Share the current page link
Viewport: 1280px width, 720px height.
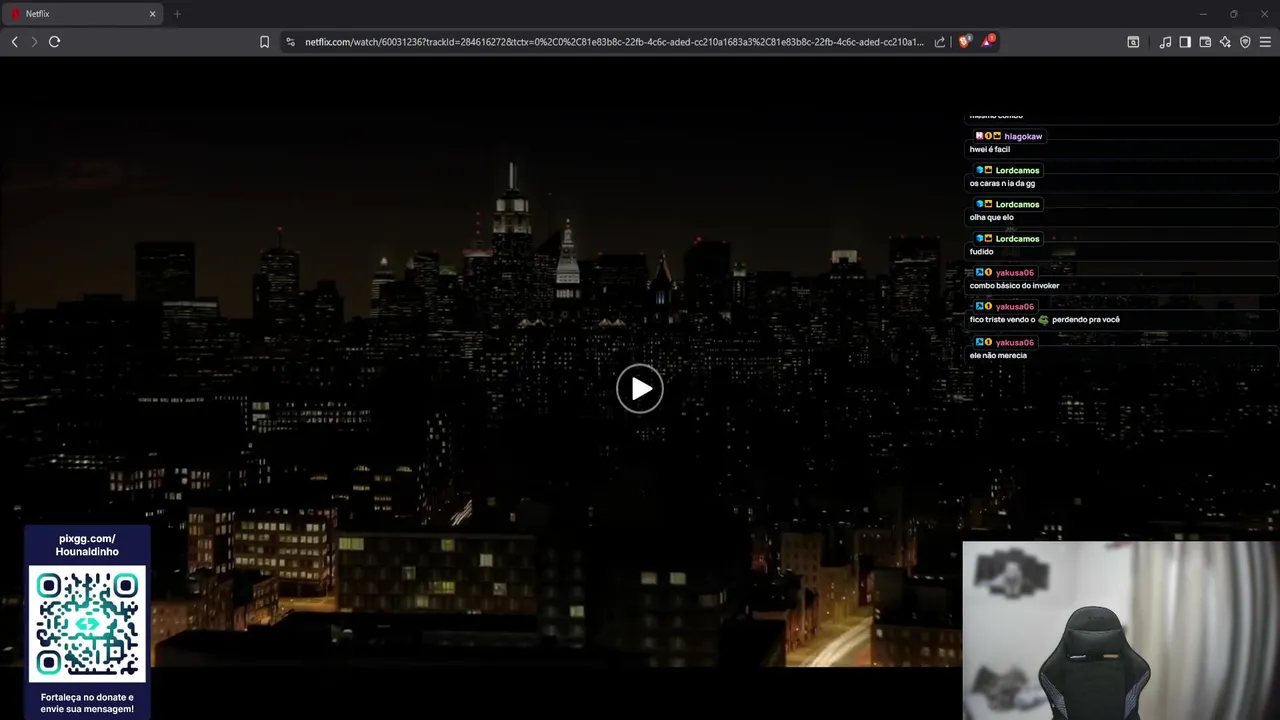[940, 42]
